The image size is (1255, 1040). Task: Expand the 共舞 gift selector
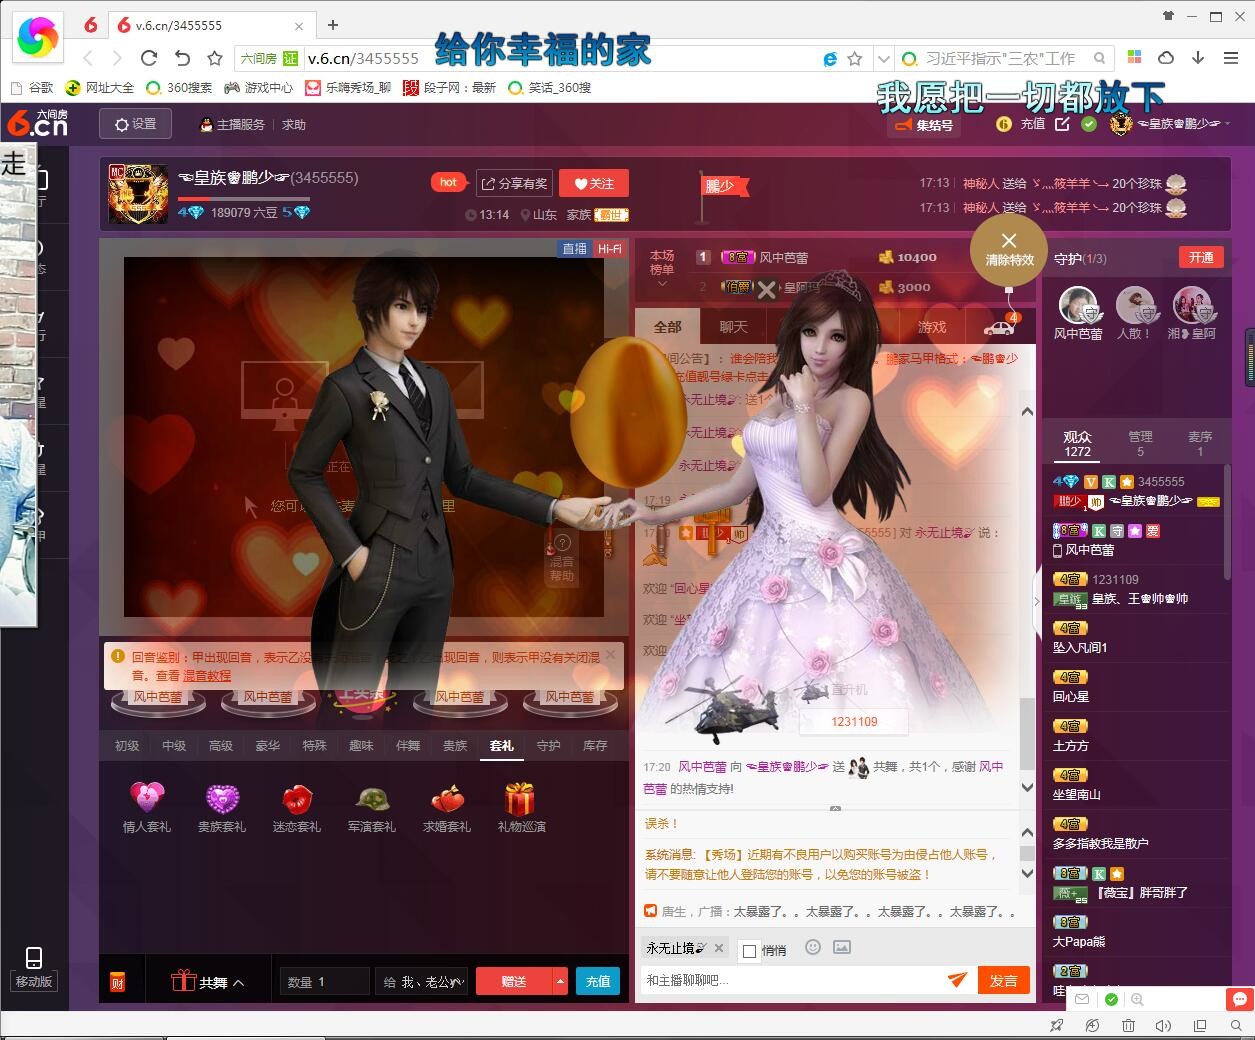pos(208,982)
